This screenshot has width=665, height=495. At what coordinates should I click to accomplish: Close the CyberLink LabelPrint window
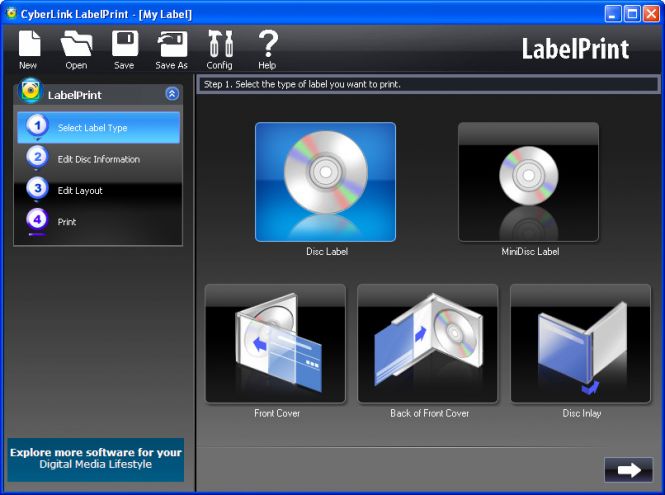pyautogui.click(x=651, y=14)
